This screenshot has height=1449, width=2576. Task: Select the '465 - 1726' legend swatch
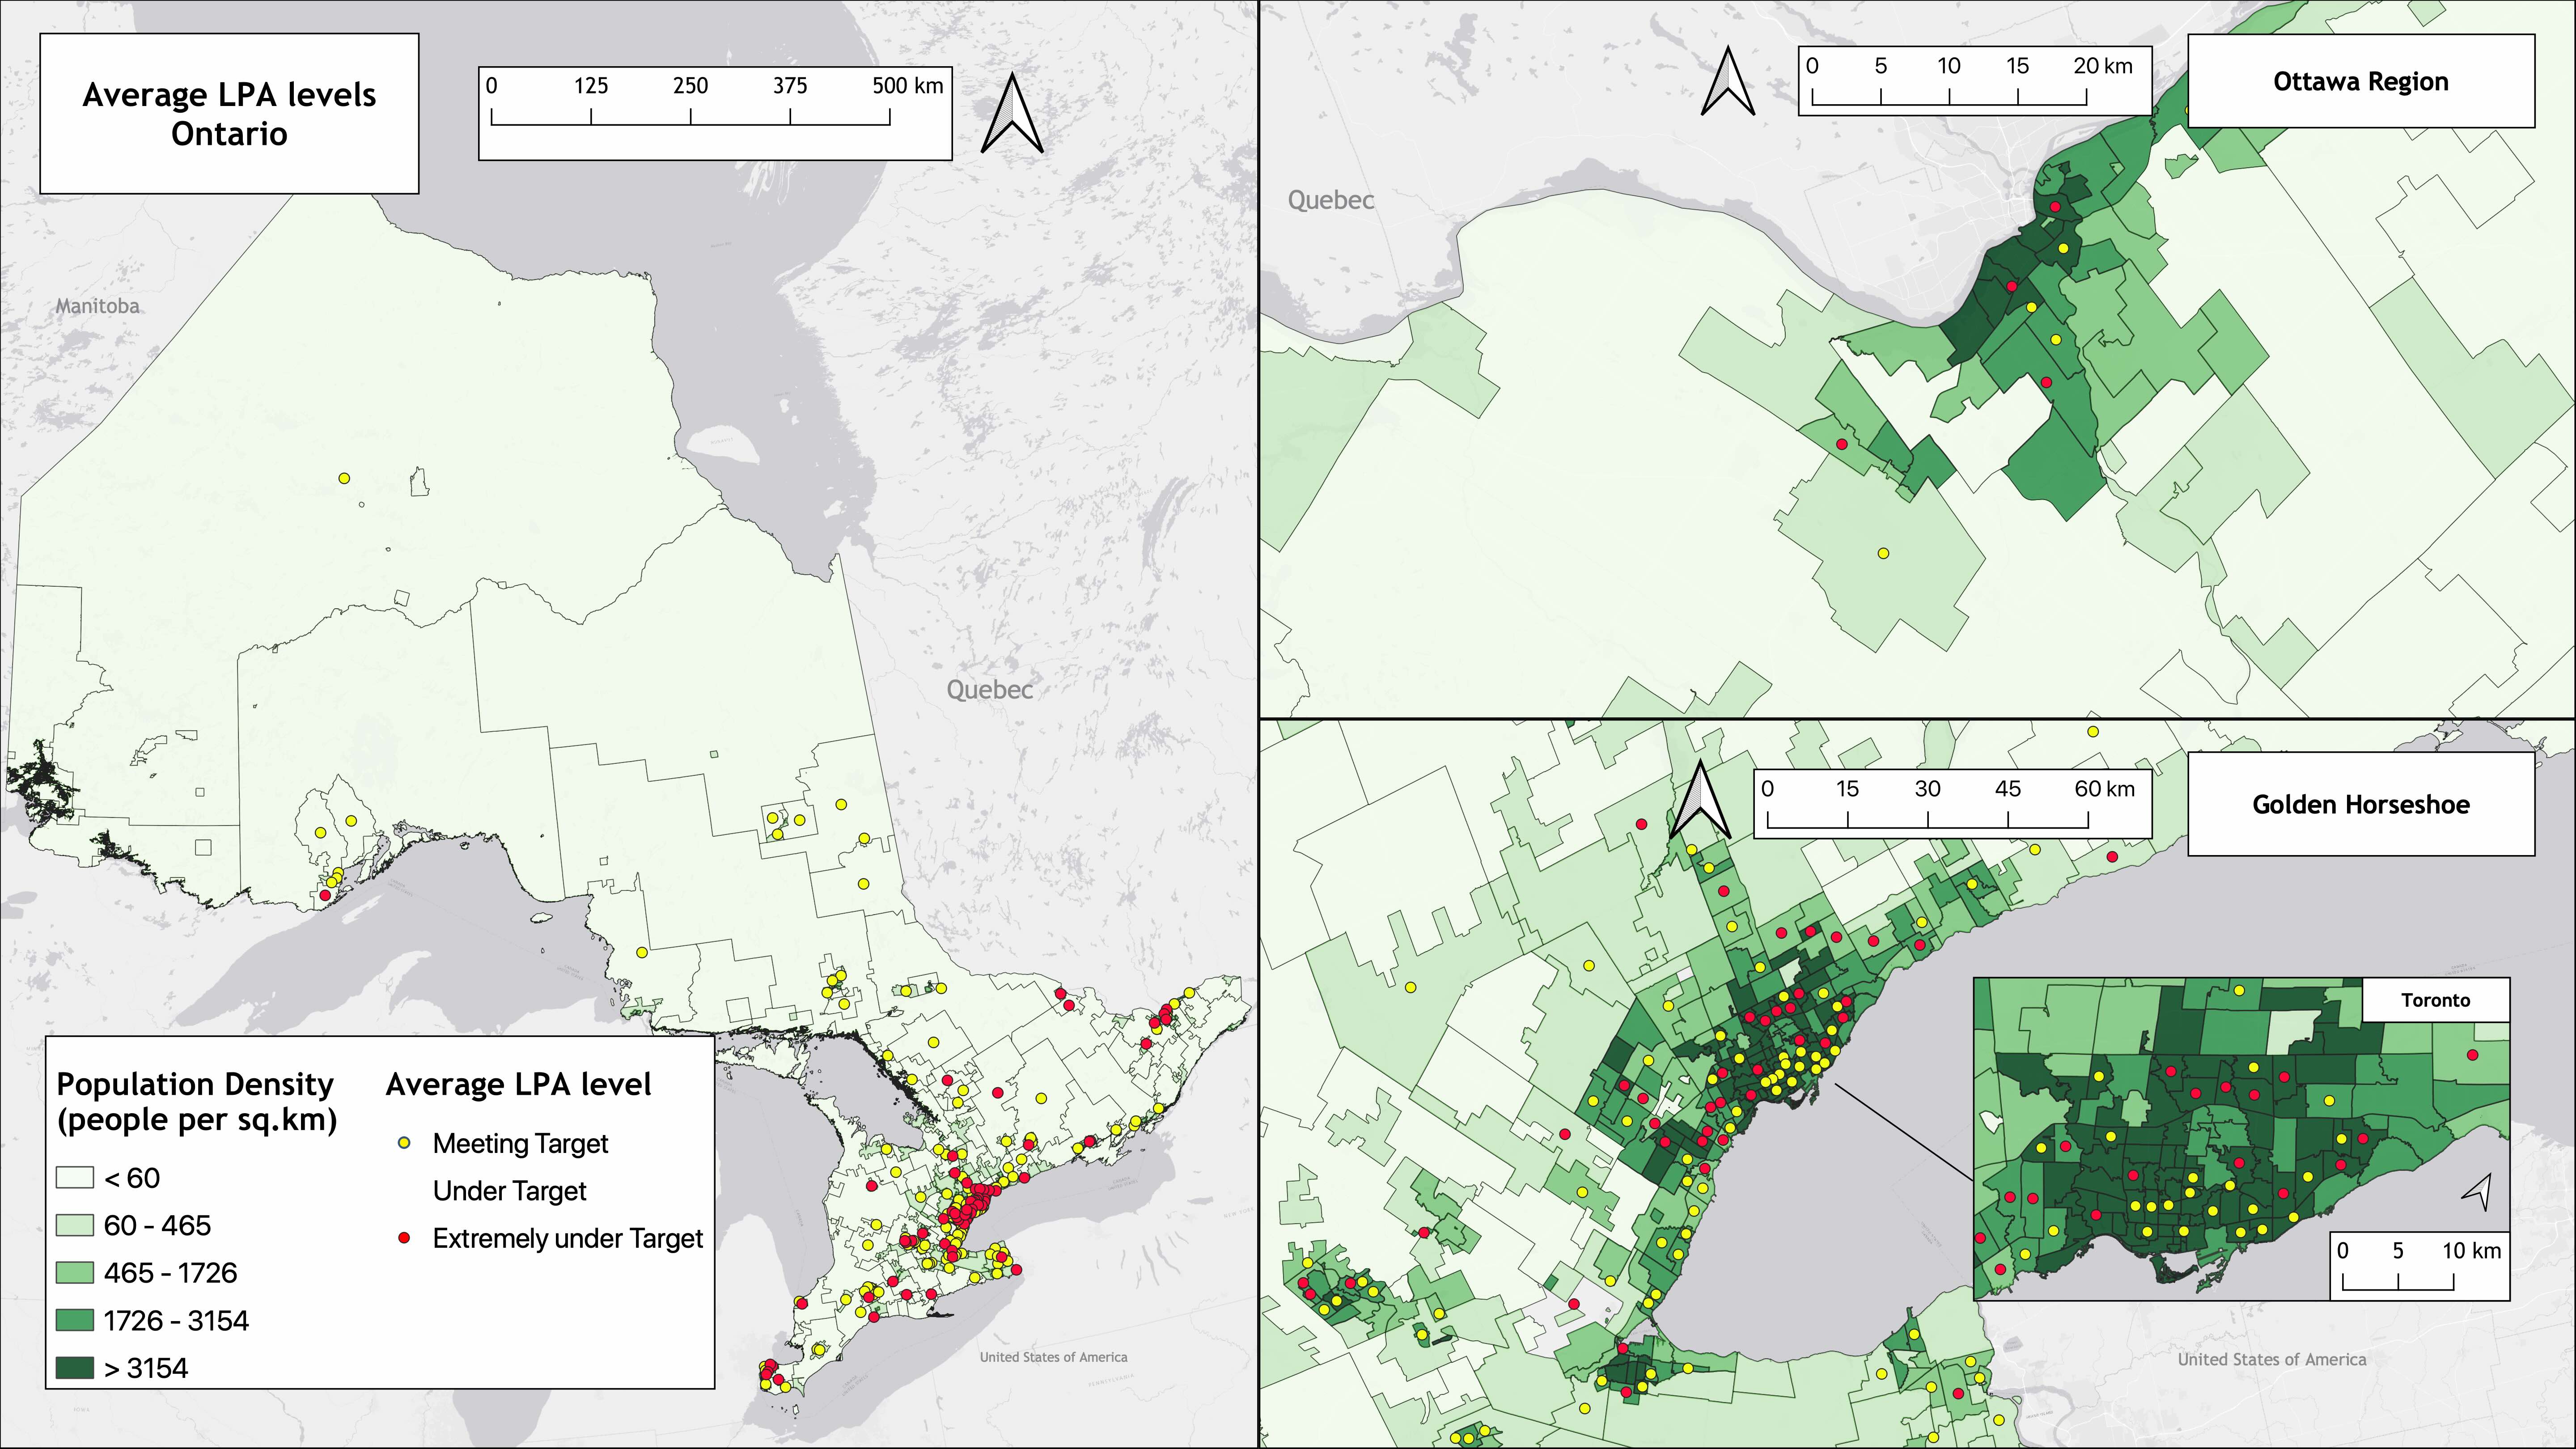75,1273
